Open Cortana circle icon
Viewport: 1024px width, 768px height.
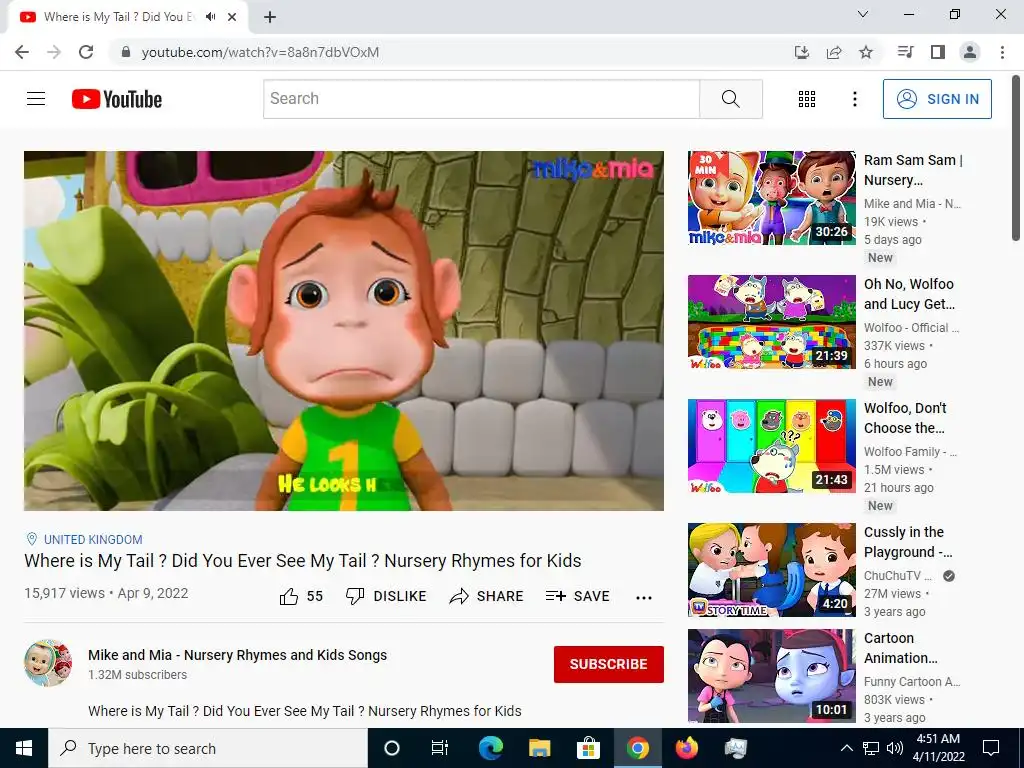pyautogui.click(x=392, y=748)
